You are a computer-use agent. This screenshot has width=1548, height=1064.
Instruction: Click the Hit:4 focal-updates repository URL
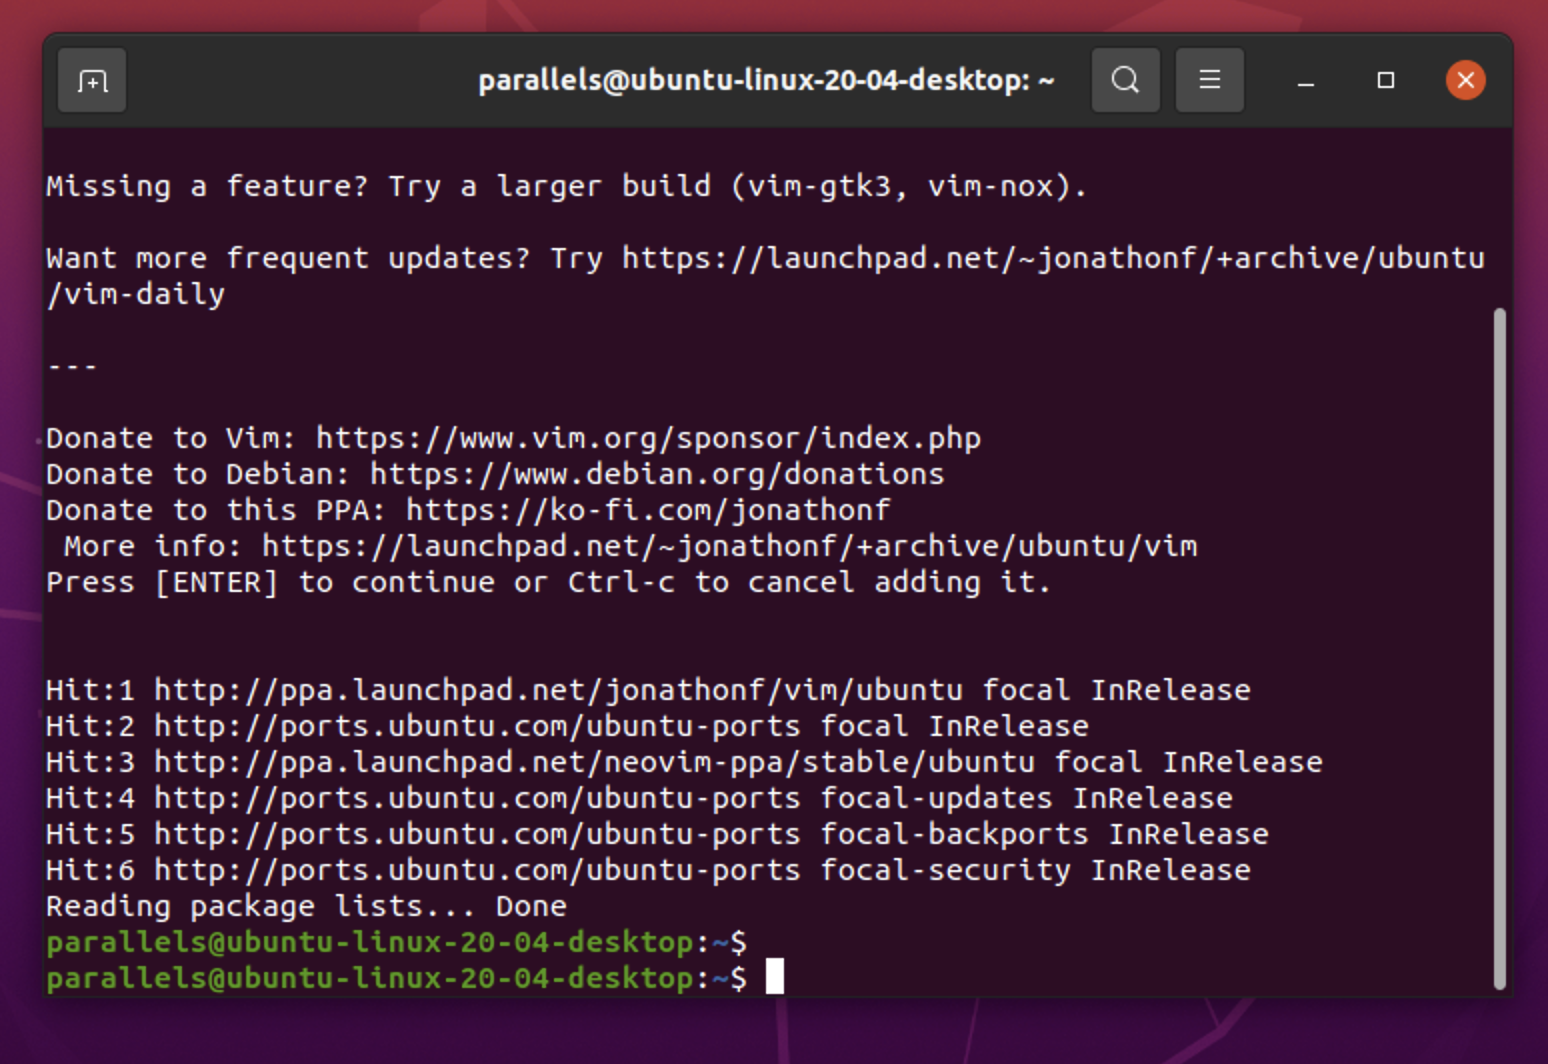[x=477, y=798]
